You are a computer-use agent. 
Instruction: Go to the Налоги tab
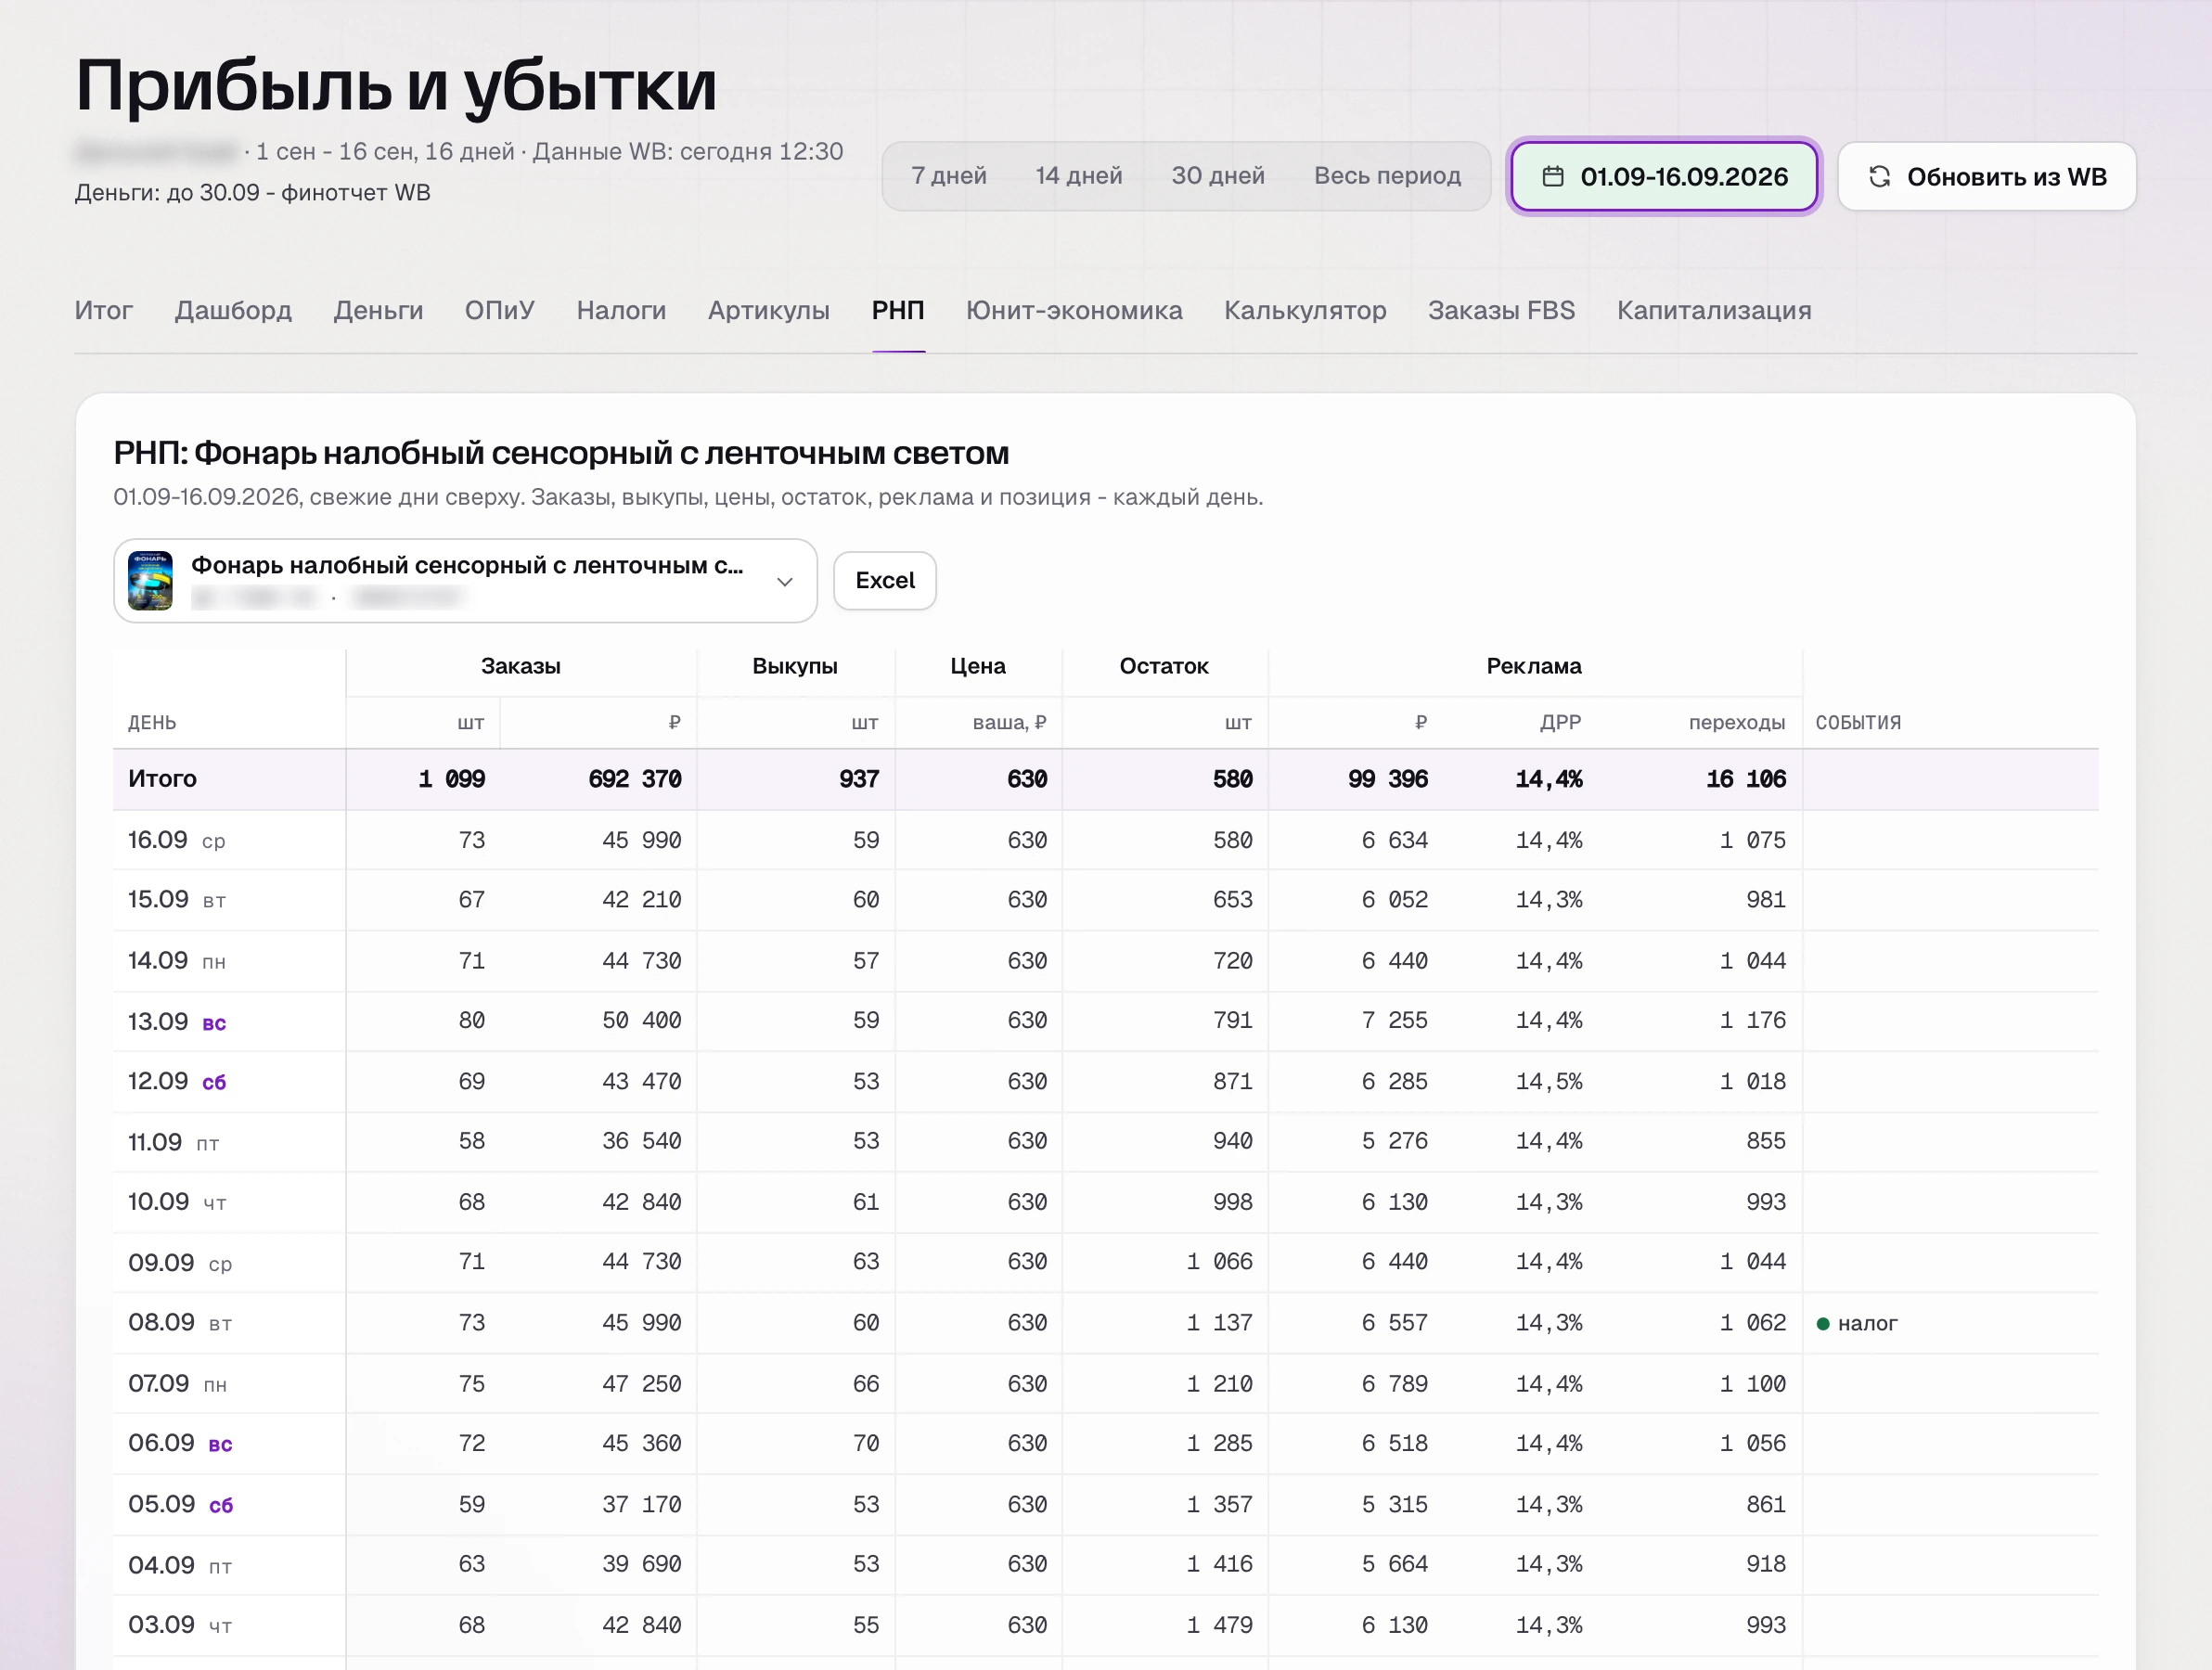click(x=621, y=311)
